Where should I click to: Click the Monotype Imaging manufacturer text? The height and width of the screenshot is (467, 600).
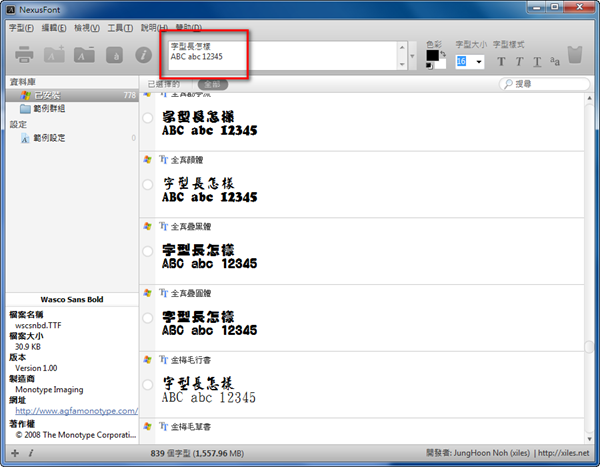click(49, 389)
